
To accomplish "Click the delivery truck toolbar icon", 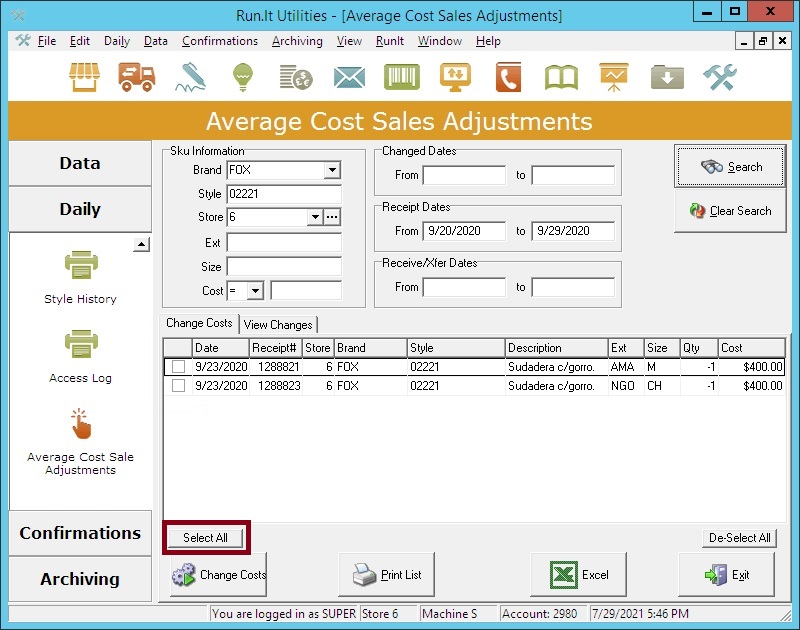I will 137,77.
